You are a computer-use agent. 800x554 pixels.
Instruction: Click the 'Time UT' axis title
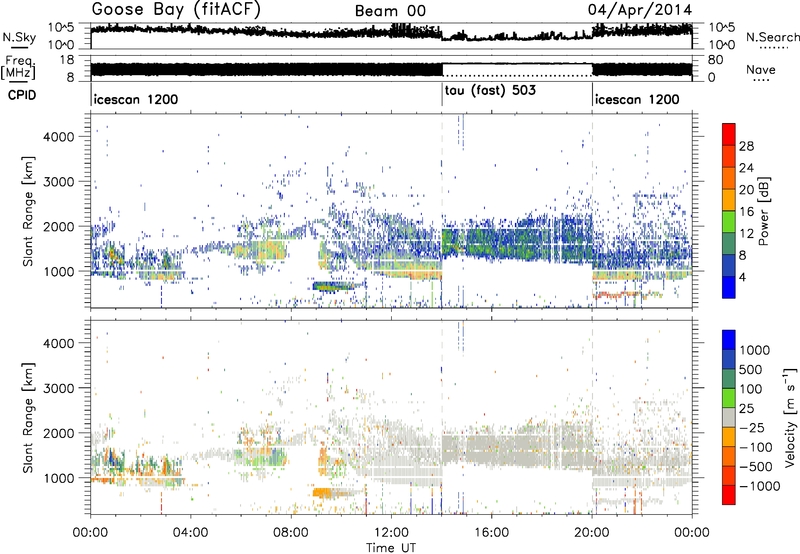pos(391,548)
